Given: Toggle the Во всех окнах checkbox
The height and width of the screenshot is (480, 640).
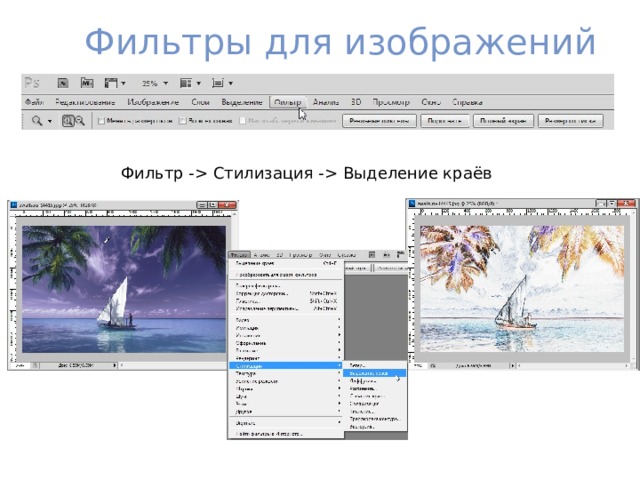Looking at the screenshot, I should 182,121.
